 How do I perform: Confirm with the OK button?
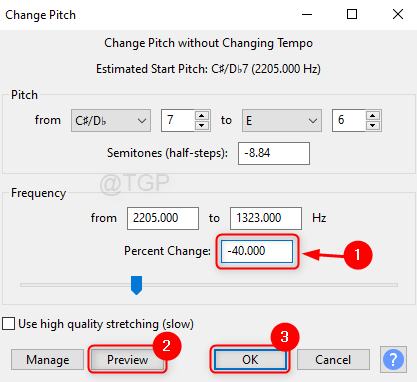tap(250, 360)
